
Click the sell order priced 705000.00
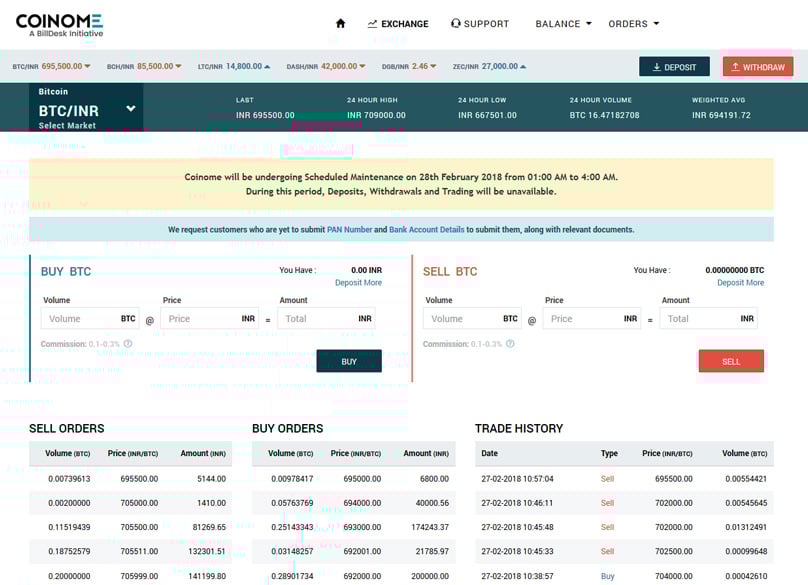coord(130,503)
